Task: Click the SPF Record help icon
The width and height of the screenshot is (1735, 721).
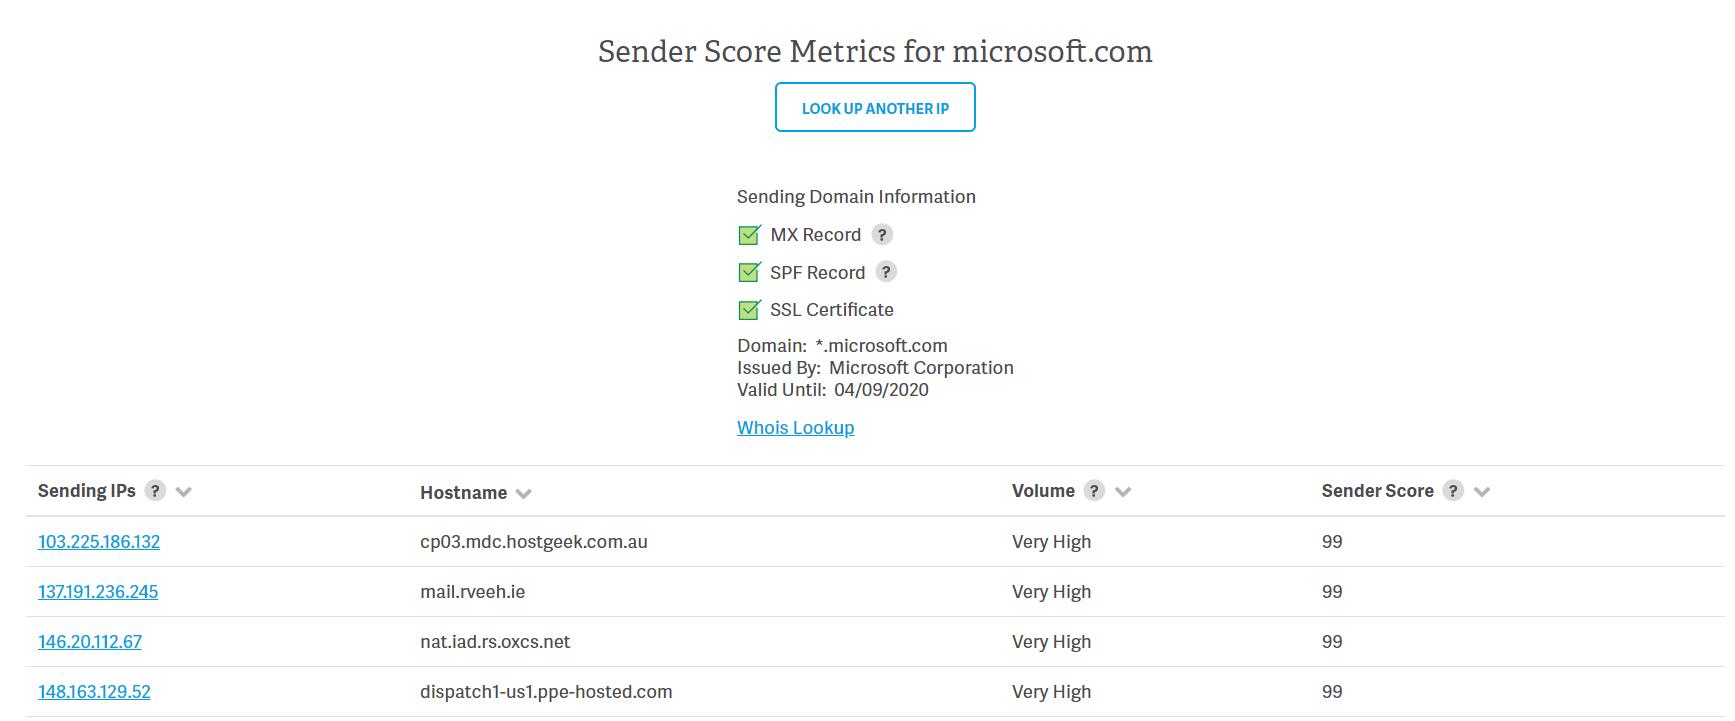Action: [x=886, y=272]
